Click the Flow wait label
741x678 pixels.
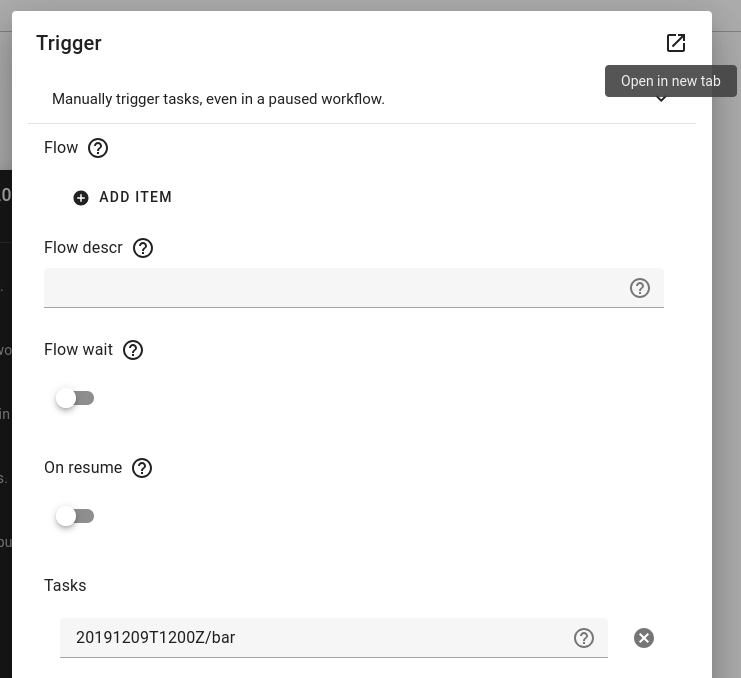tap(78, 350)
